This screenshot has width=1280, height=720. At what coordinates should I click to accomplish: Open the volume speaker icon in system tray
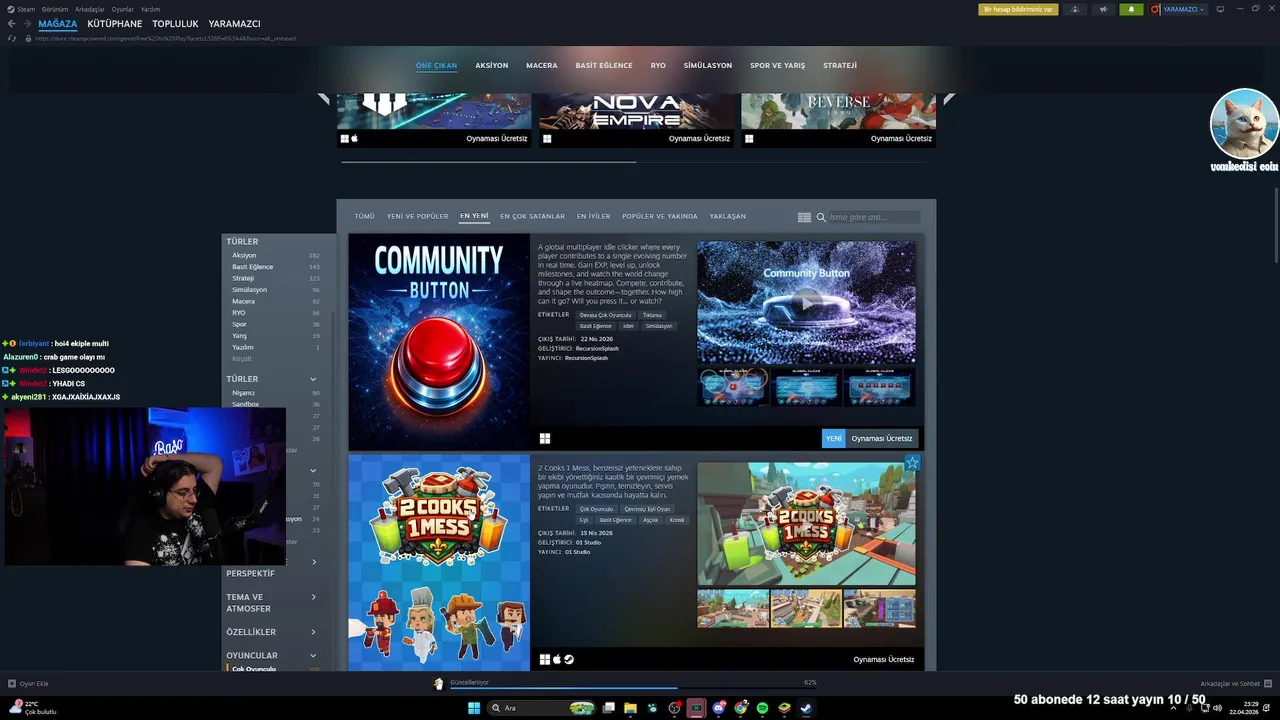point(1217,708)
